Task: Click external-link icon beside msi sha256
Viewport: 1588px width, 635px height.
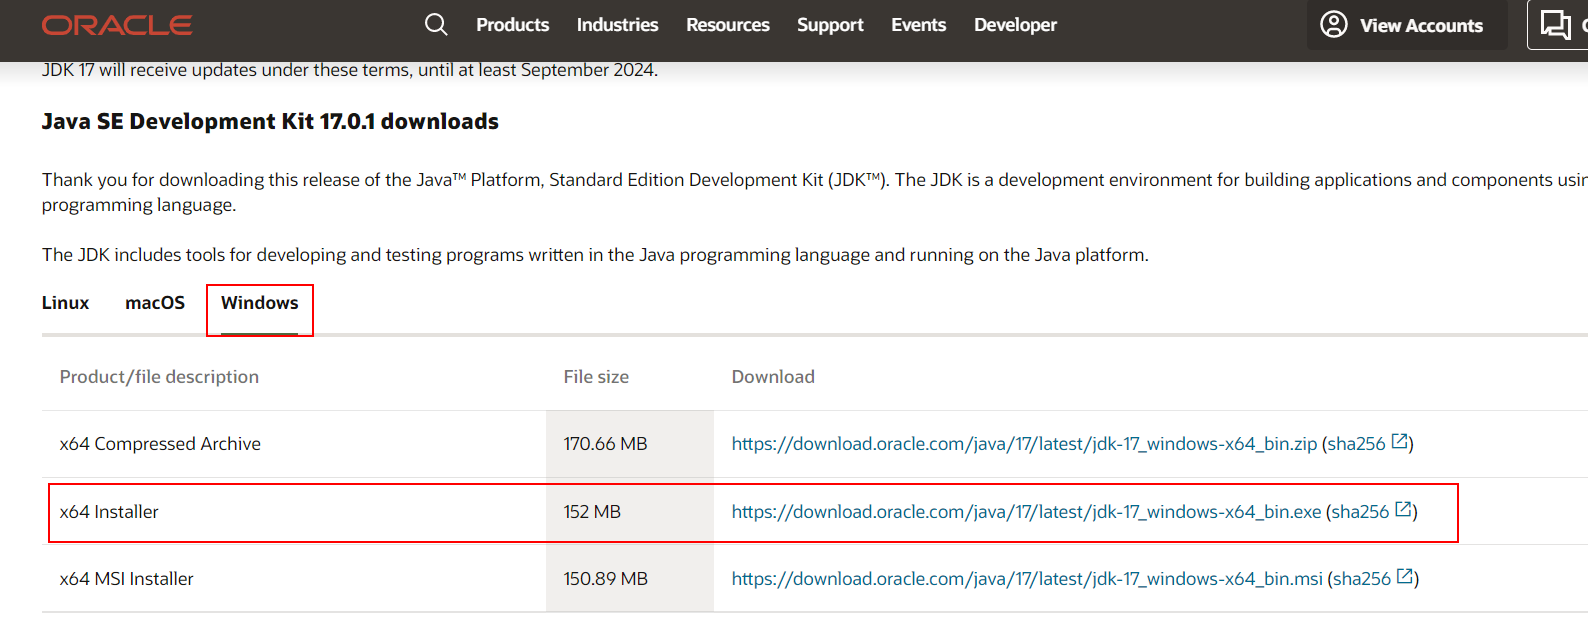Action: tap(1405, 577)
